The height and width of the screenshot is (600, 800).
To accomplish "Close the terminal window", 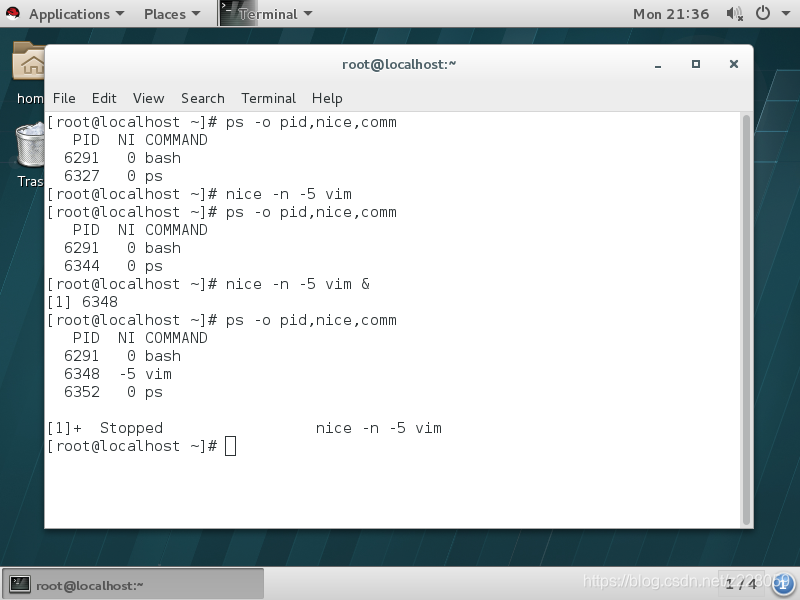I will 734,64.
